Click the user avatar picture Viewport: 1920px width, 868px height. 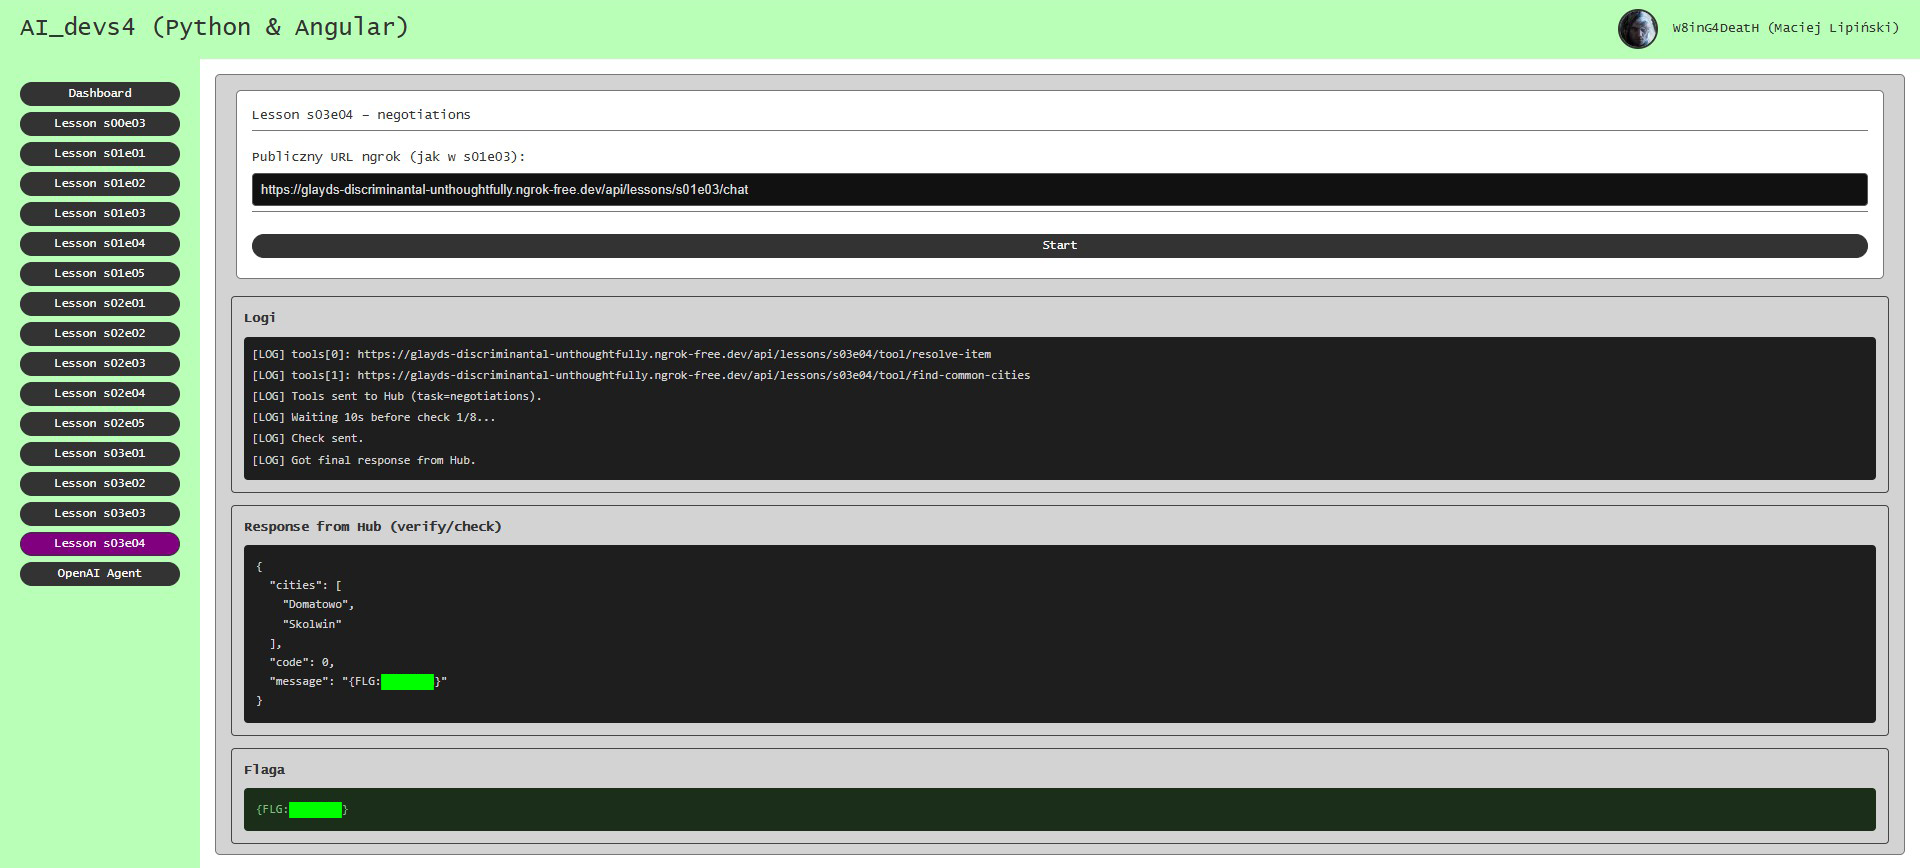click(x=1637, y=29)
